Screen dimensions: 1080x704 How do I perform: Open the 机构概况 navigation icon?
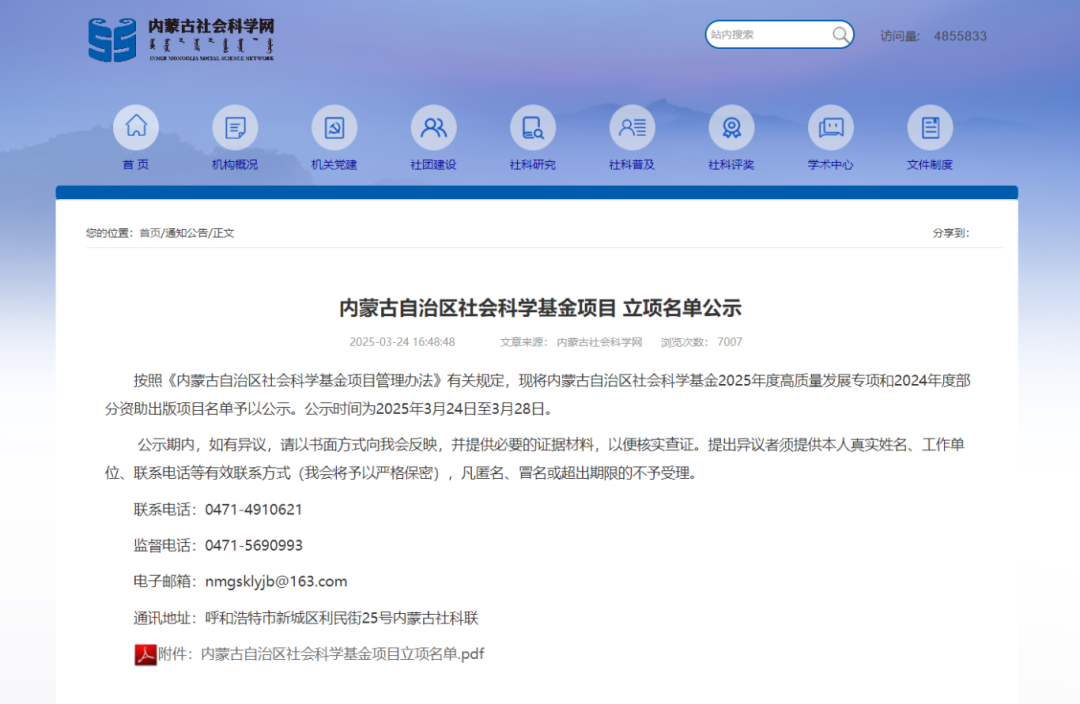(x=235, y=128)
